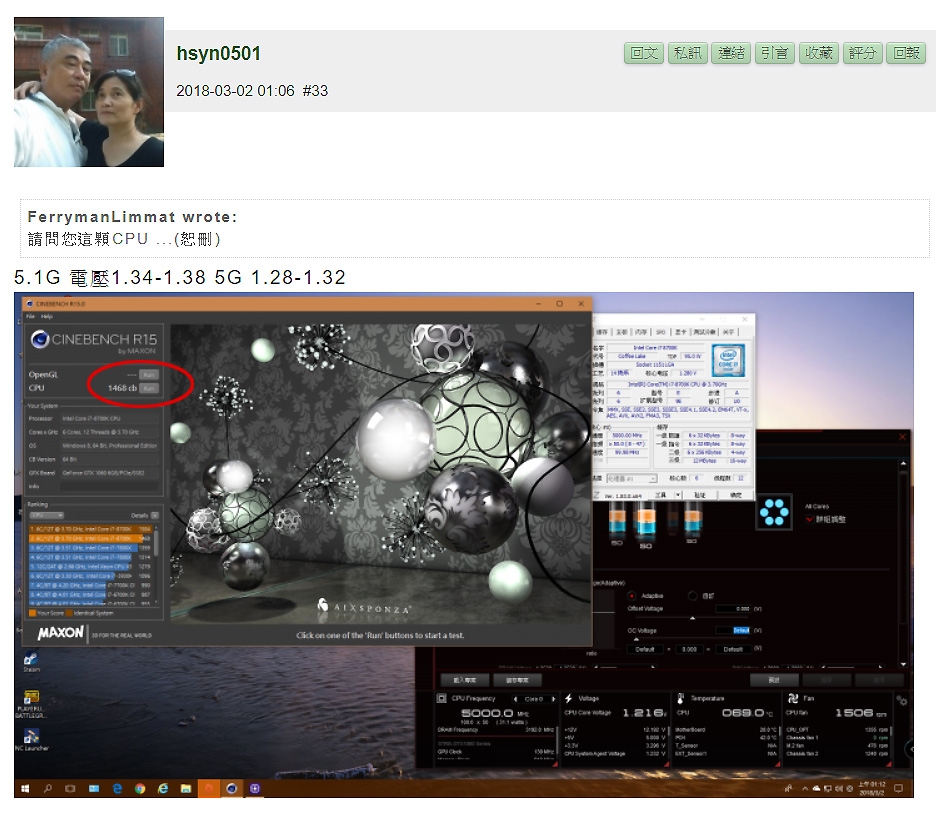The image size is (949, 815).
Task: Open hsyn0501 user profile link
Action: pyautogui.click(x=218, y=53)
